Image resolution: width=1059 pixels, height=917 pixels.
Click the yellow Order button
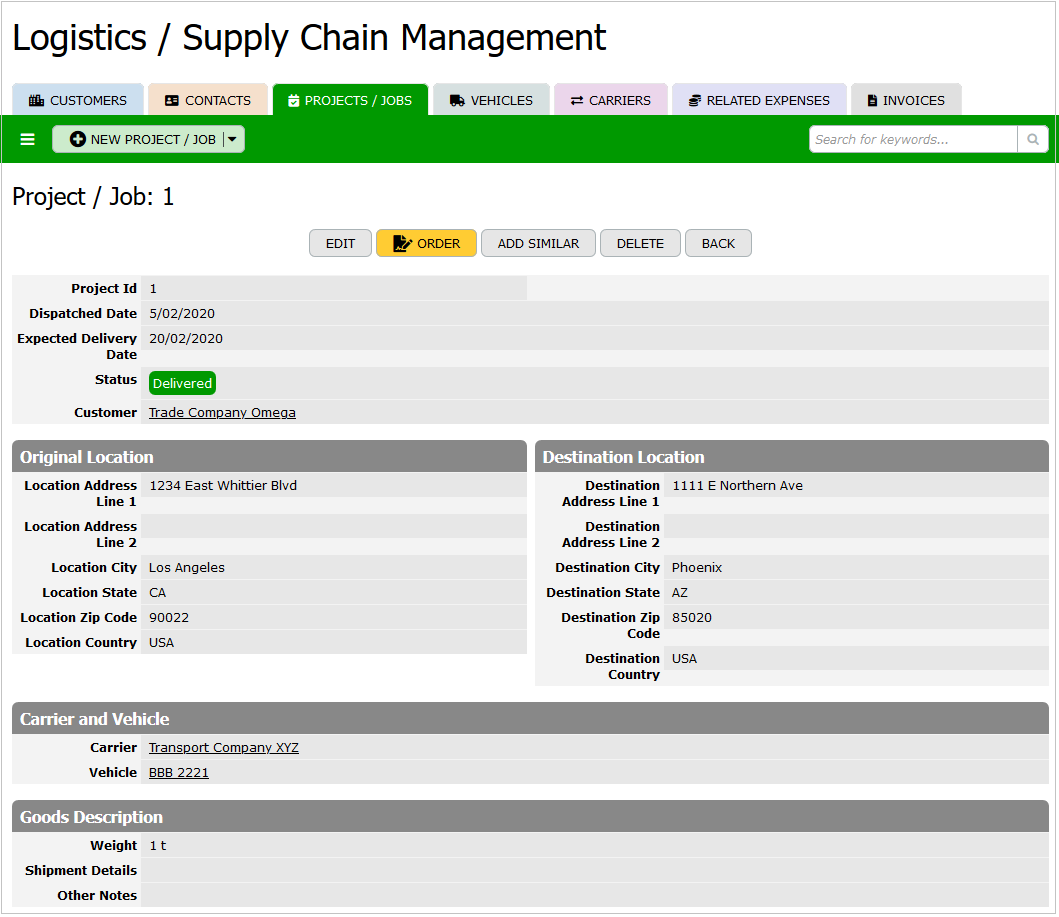point(426,243)
